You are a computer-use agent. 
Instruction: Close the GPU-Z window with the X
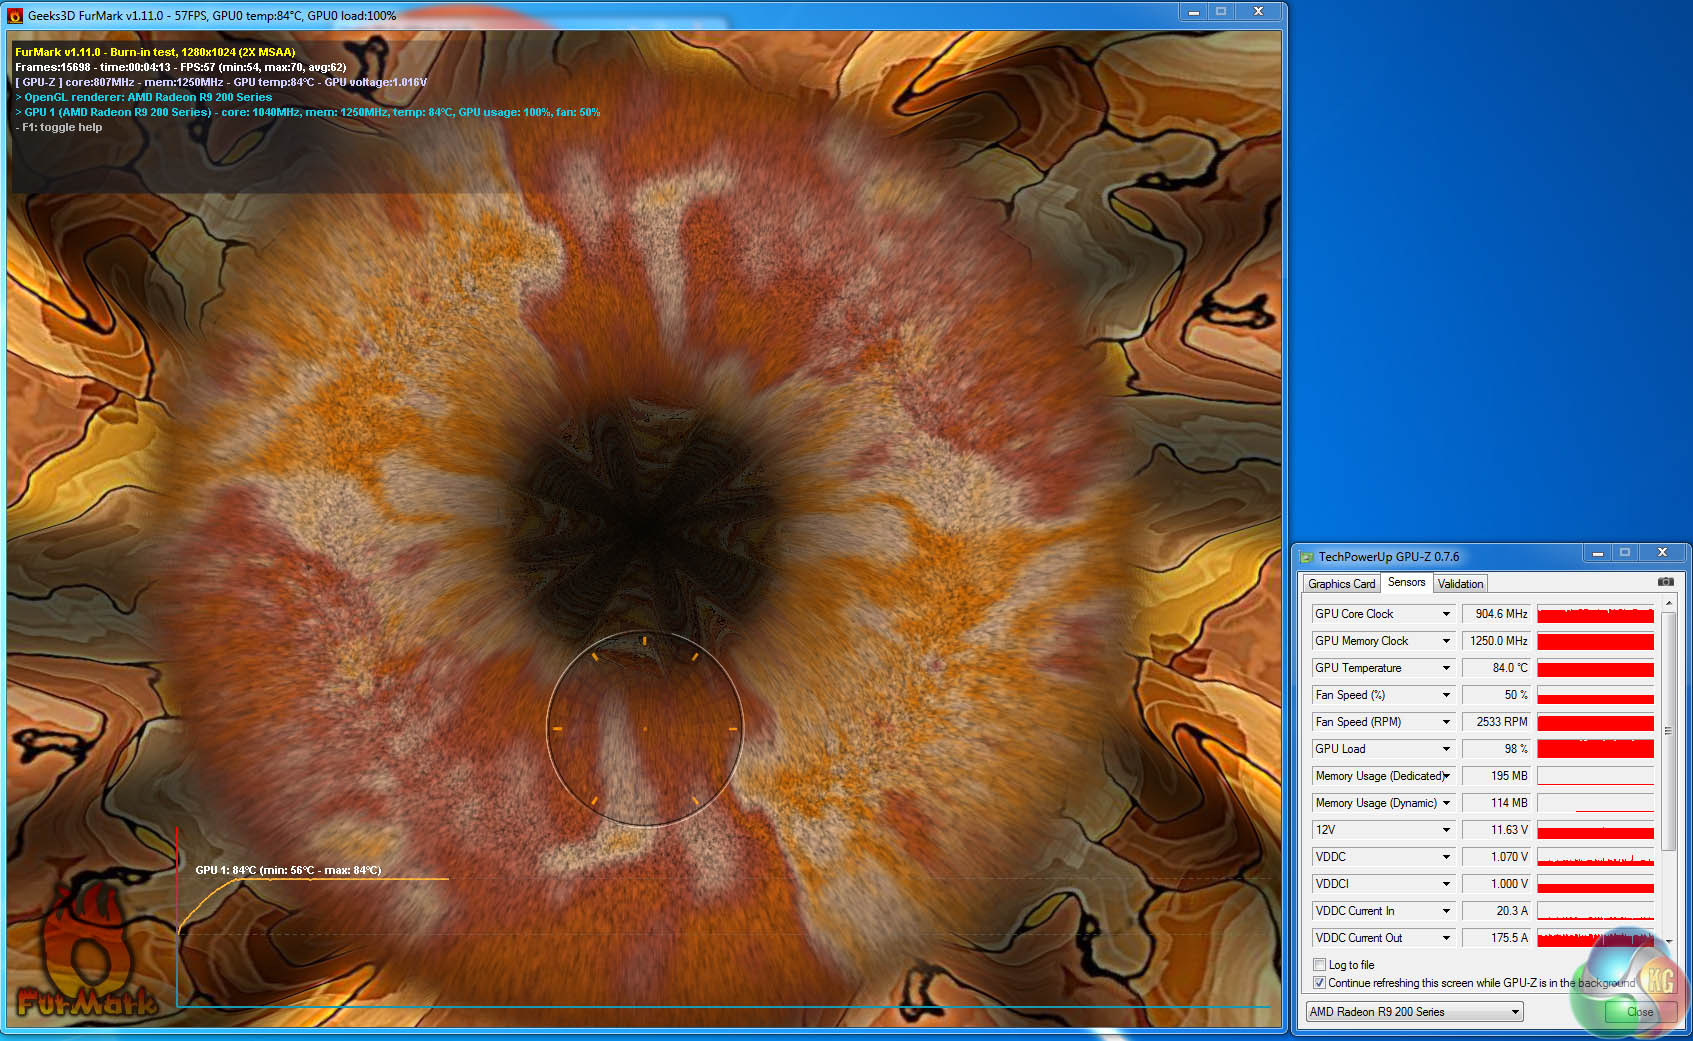coord(1662,553)
